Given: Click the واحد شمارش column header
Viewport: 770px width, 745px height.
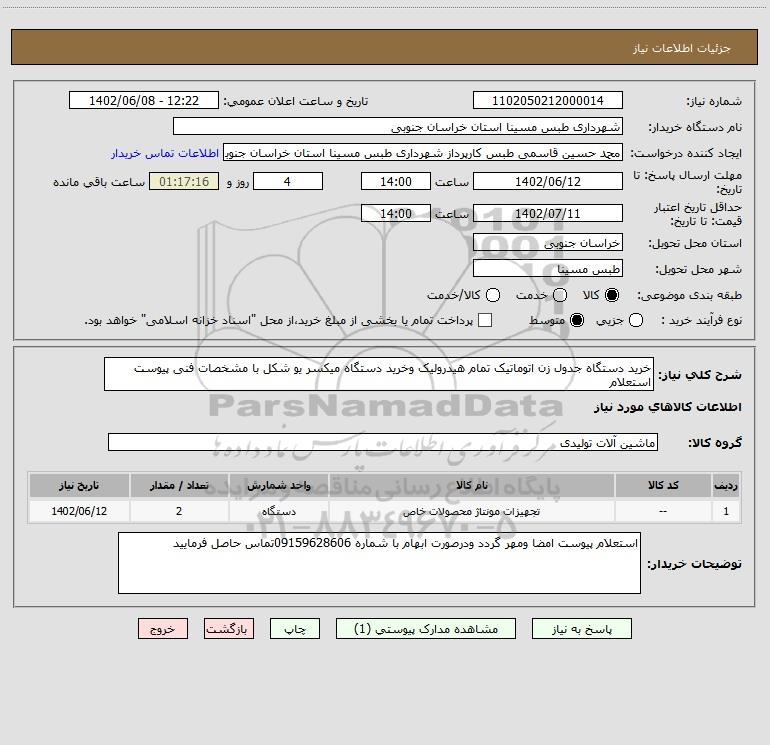Looking at the screenshot, I should [x=278, y=485].
